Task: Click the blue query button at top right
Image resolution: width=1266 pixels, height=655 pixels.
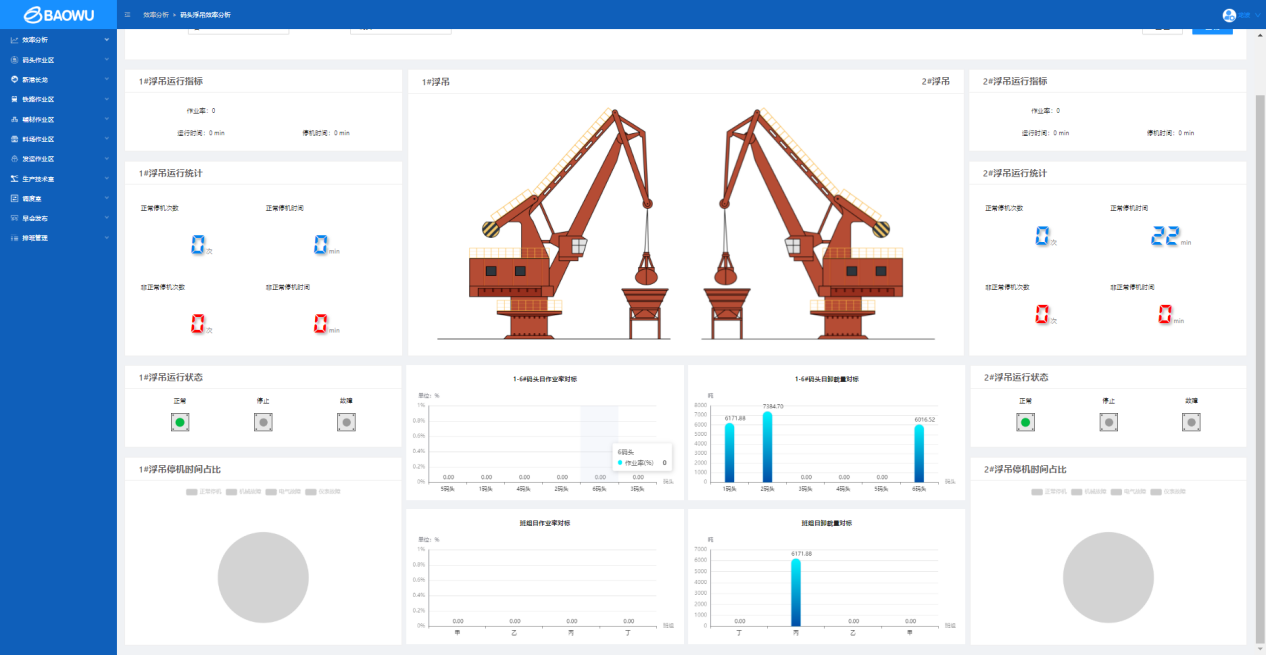Action: coord(1212,29)
